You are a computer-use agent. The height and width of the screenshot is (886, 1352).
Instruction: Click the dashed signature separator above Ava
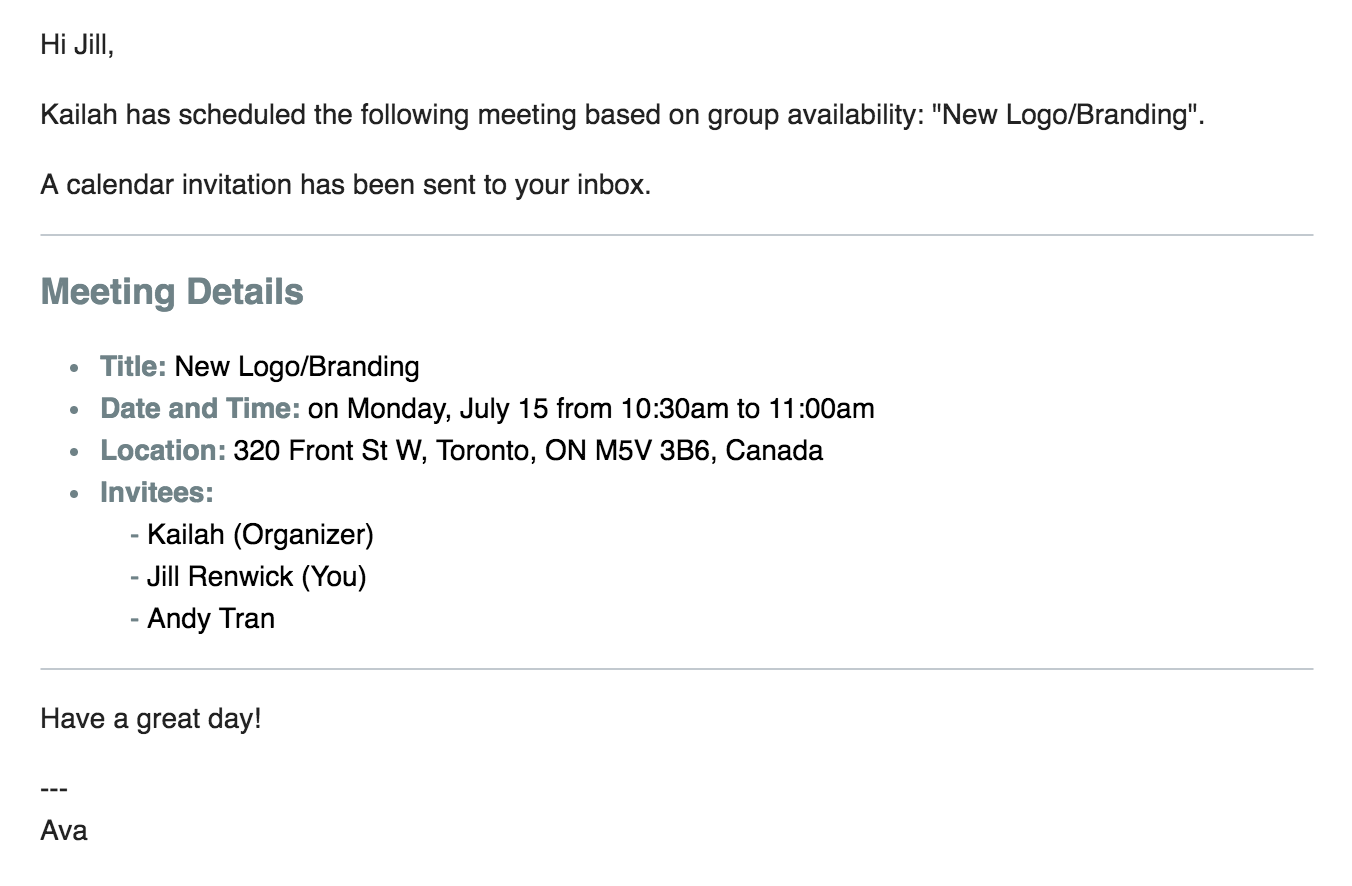coord(54,789)
